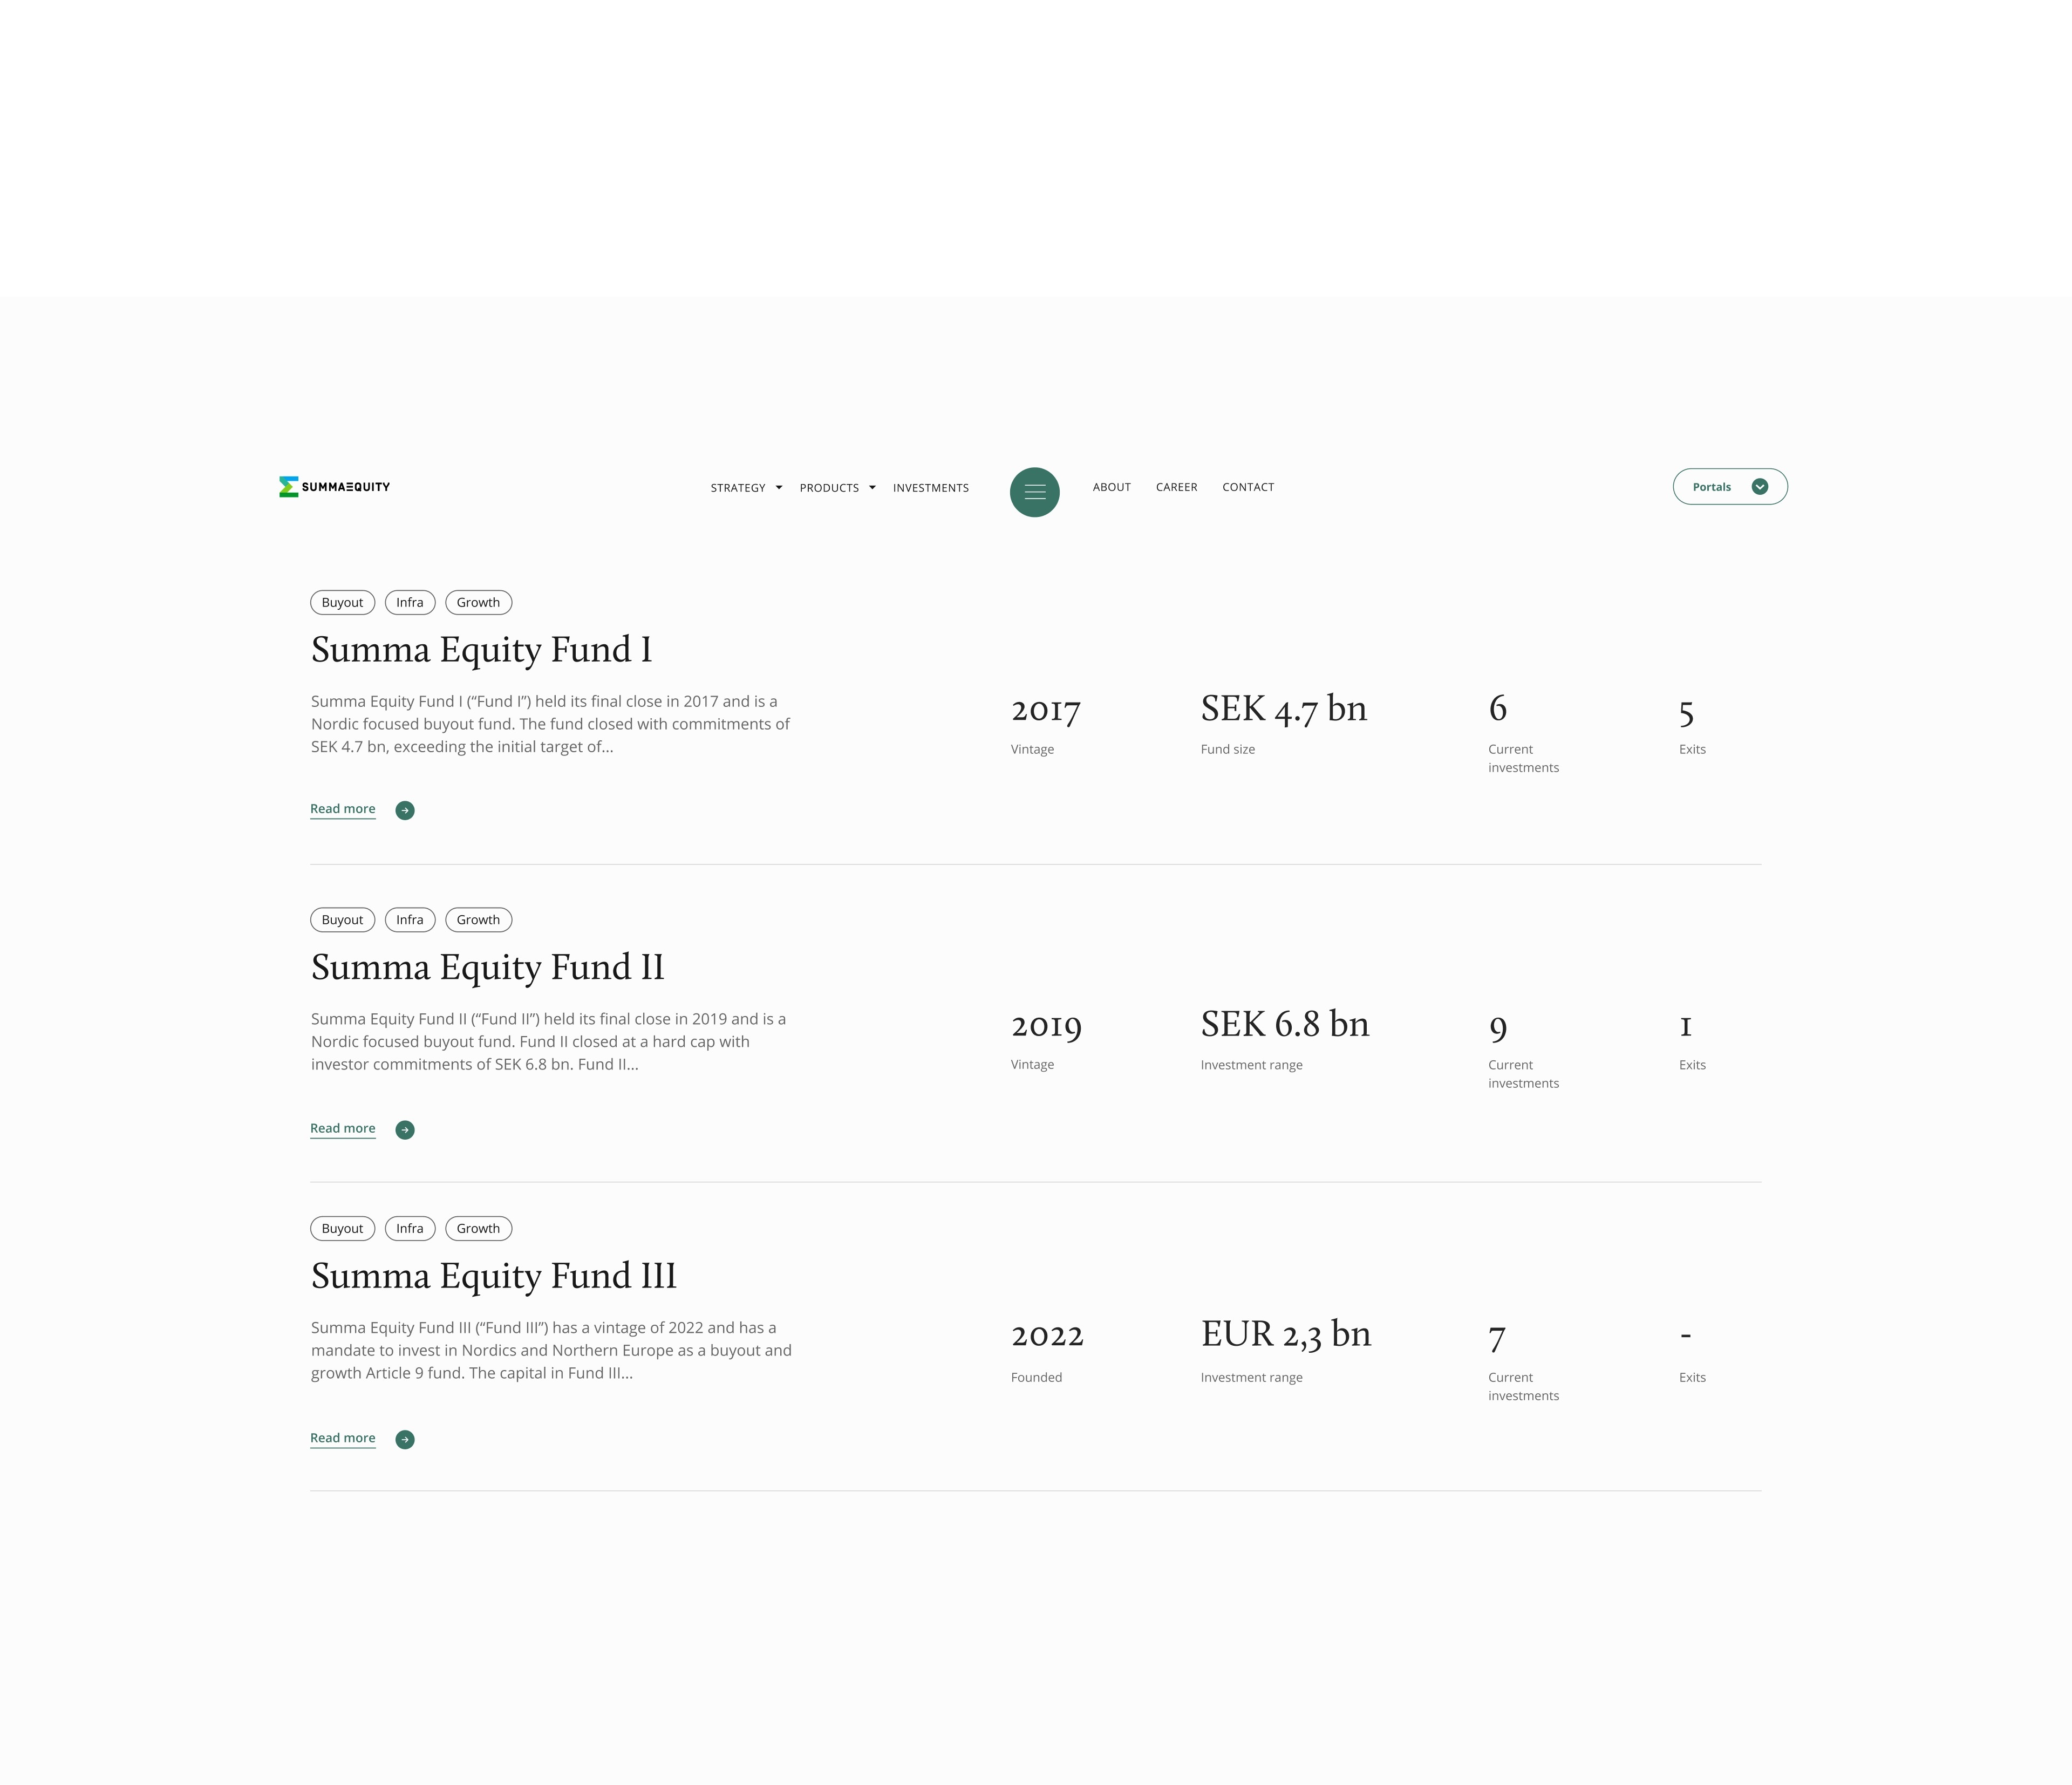The height and width of the screenshot is (1785, 2072).
Task: Select the Growth tag on Fund III
Action: coord(478,1229)
